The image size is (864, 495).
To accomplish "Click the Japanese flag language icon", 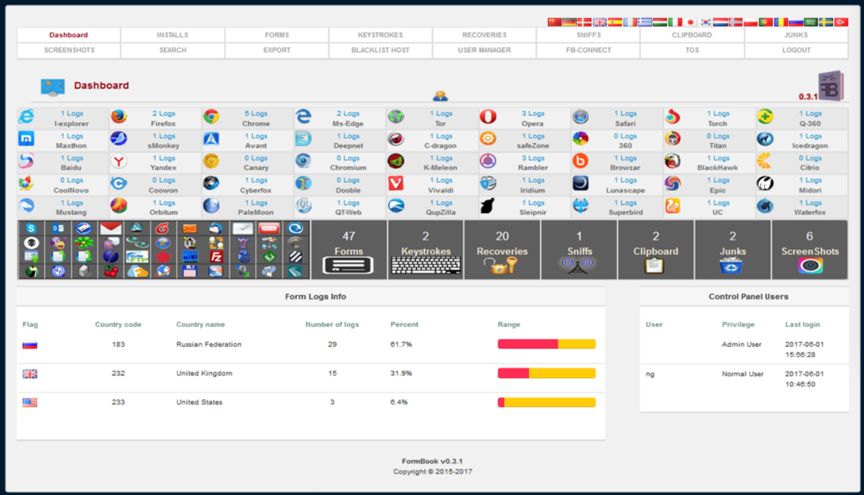I will (690, 22).
